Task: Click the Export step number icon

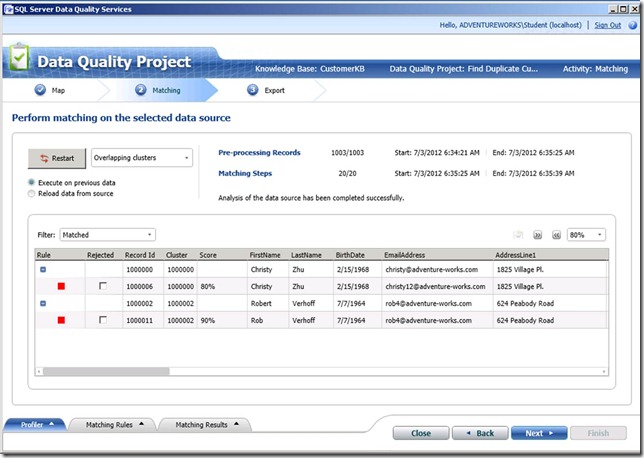Action: click(x=253, y=90)
